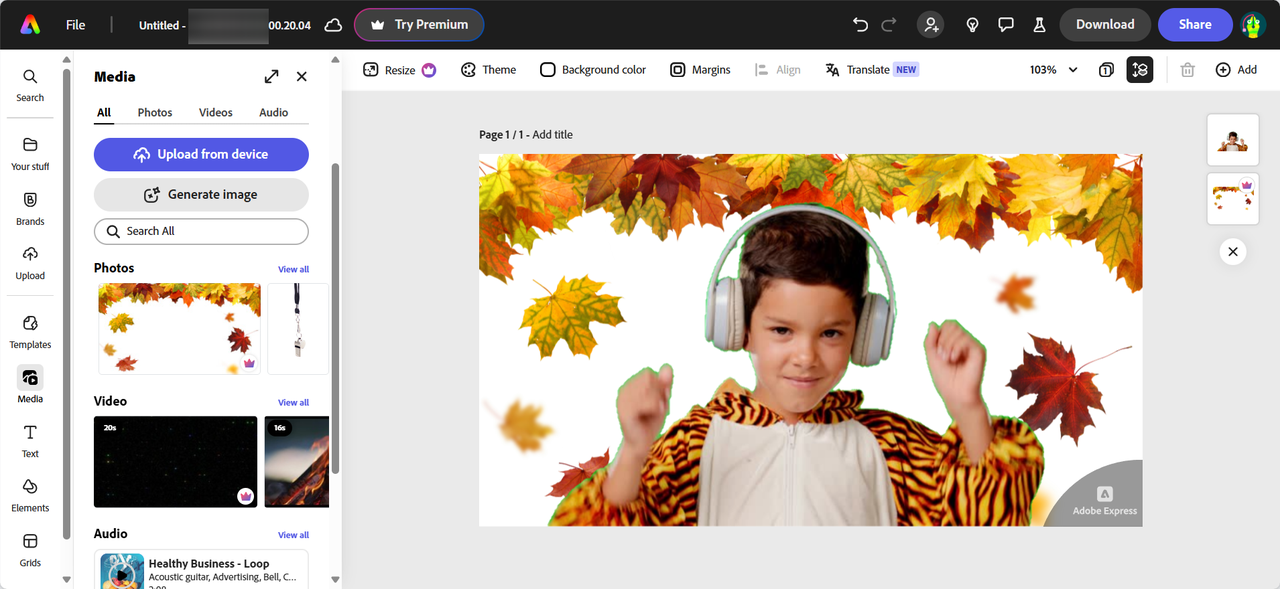Select the boy layer thumbnail
Screen dimensions: 1280x589
pos(1232,140)
